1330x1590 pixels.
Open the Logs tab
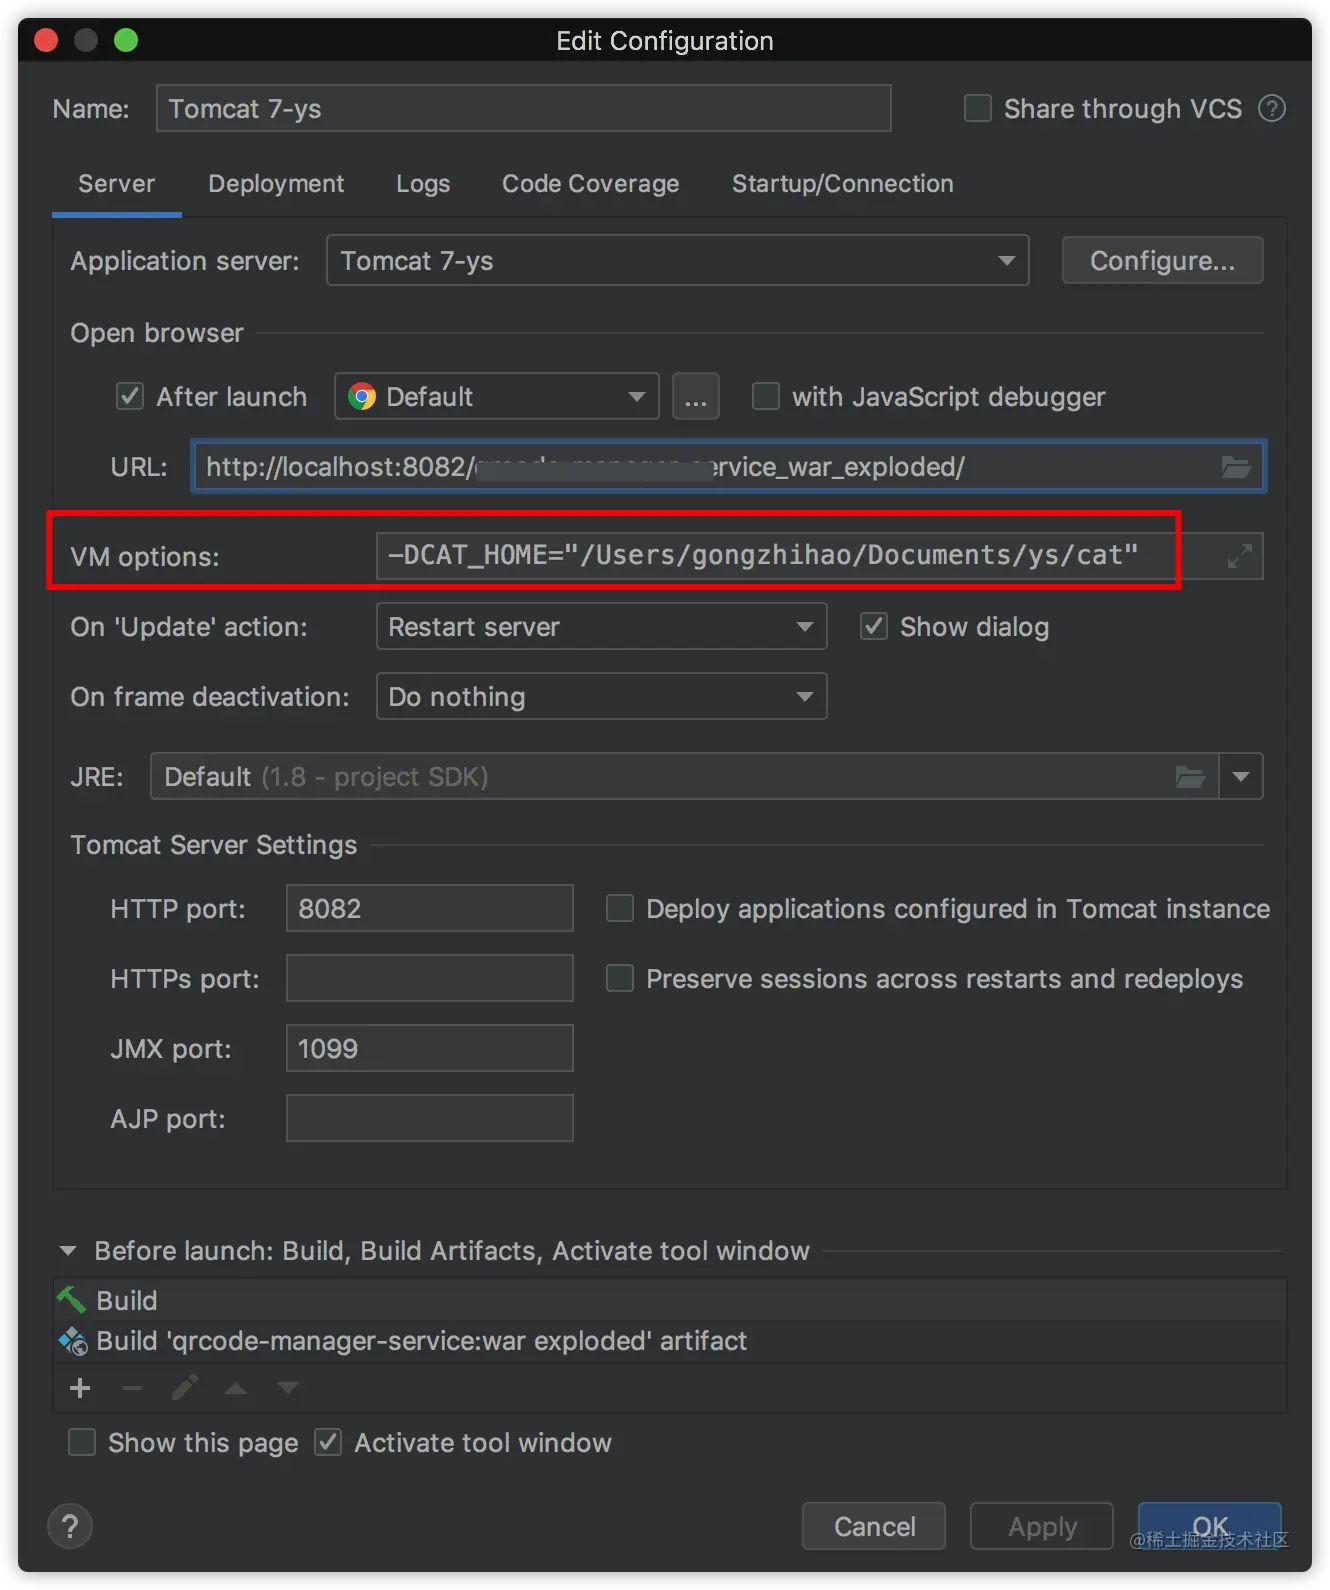point(423,184)
